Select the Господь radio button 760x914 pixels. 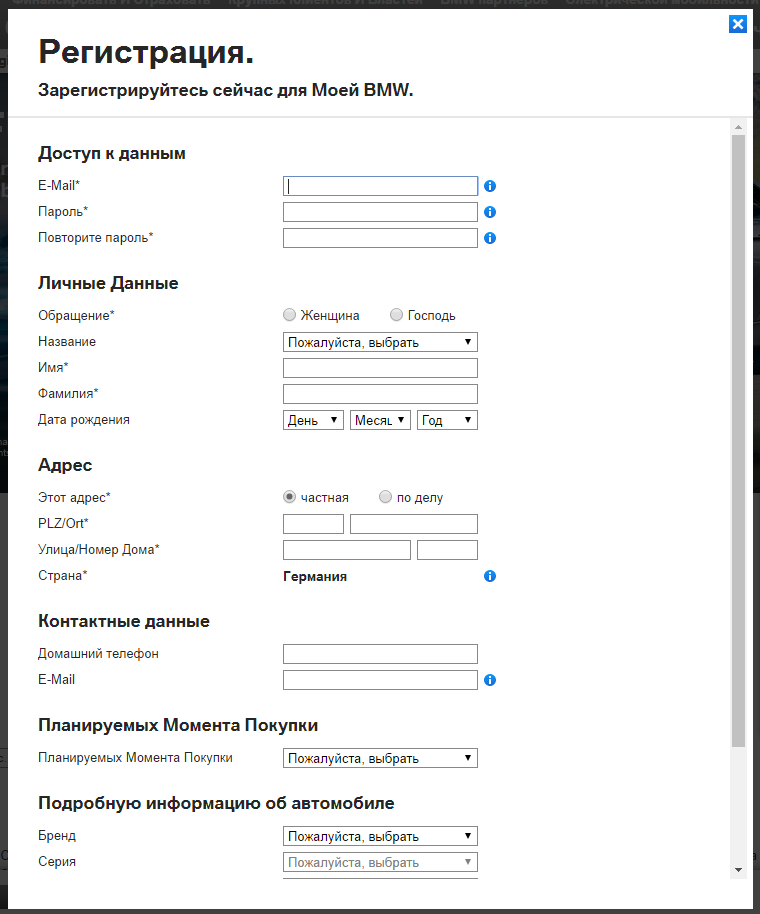tap(396, 315)
